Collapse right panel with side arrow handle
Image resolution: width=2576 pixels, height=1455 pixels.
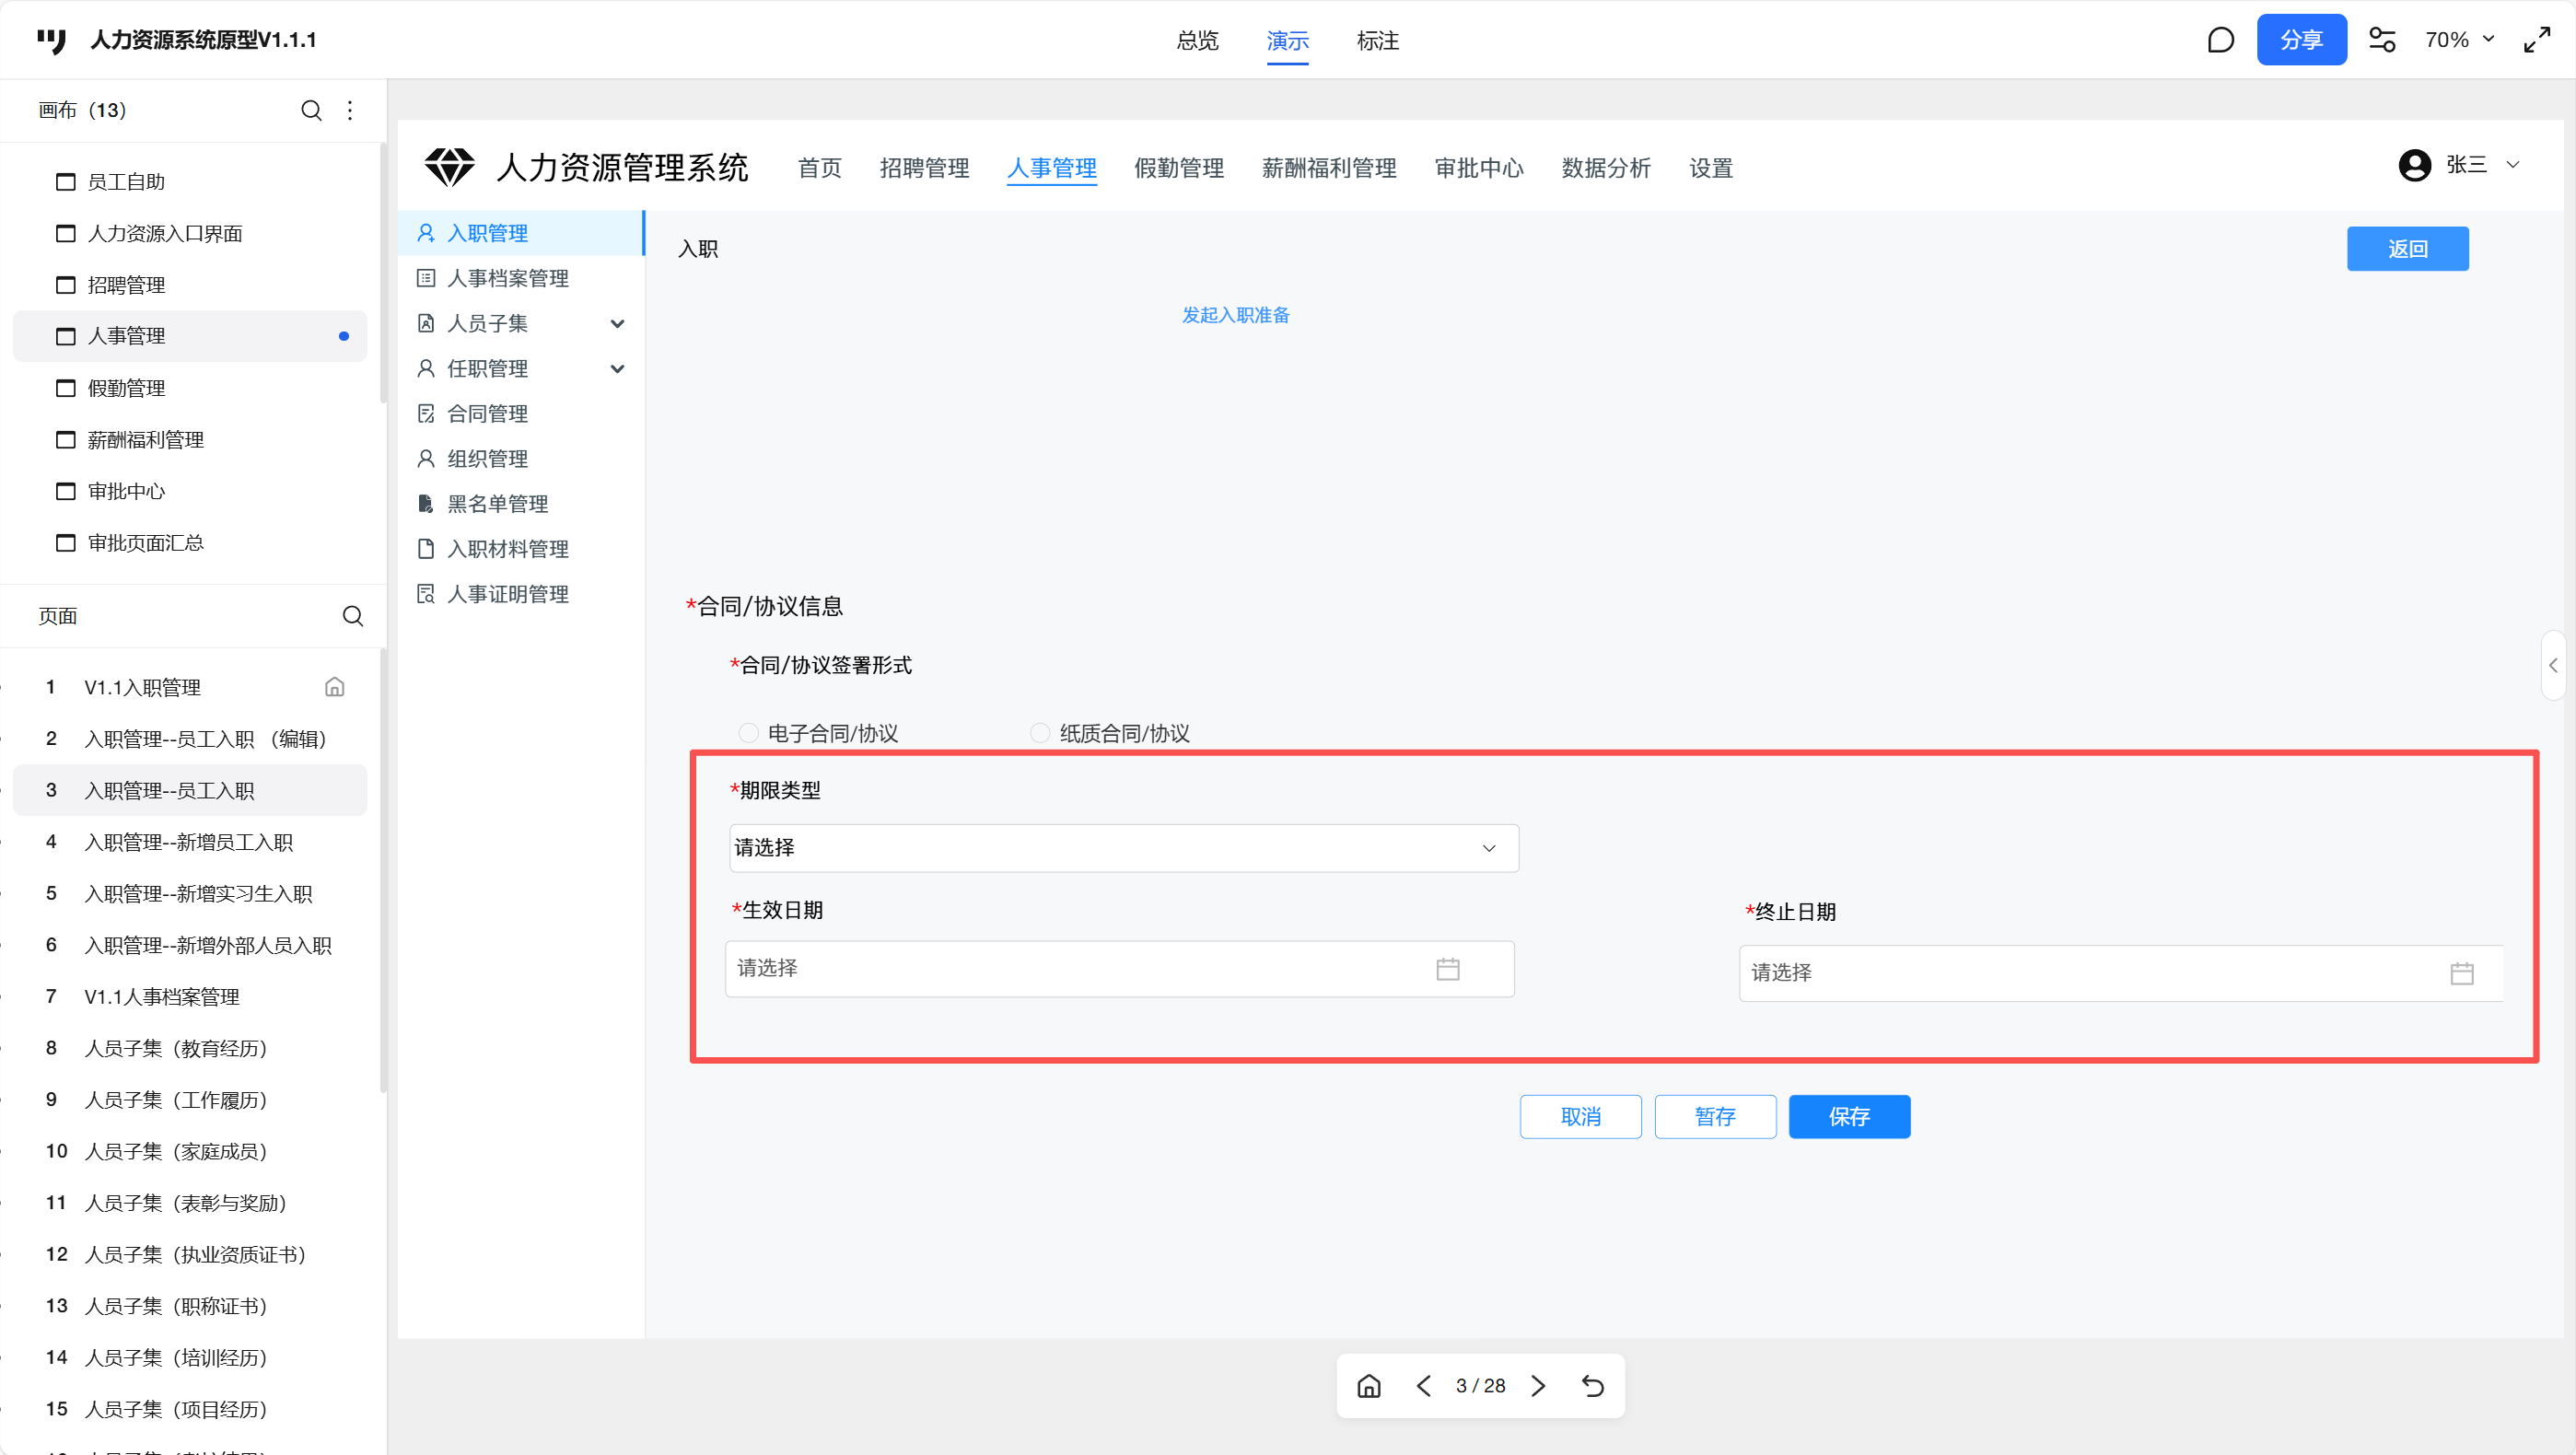tap(2553, 665)
